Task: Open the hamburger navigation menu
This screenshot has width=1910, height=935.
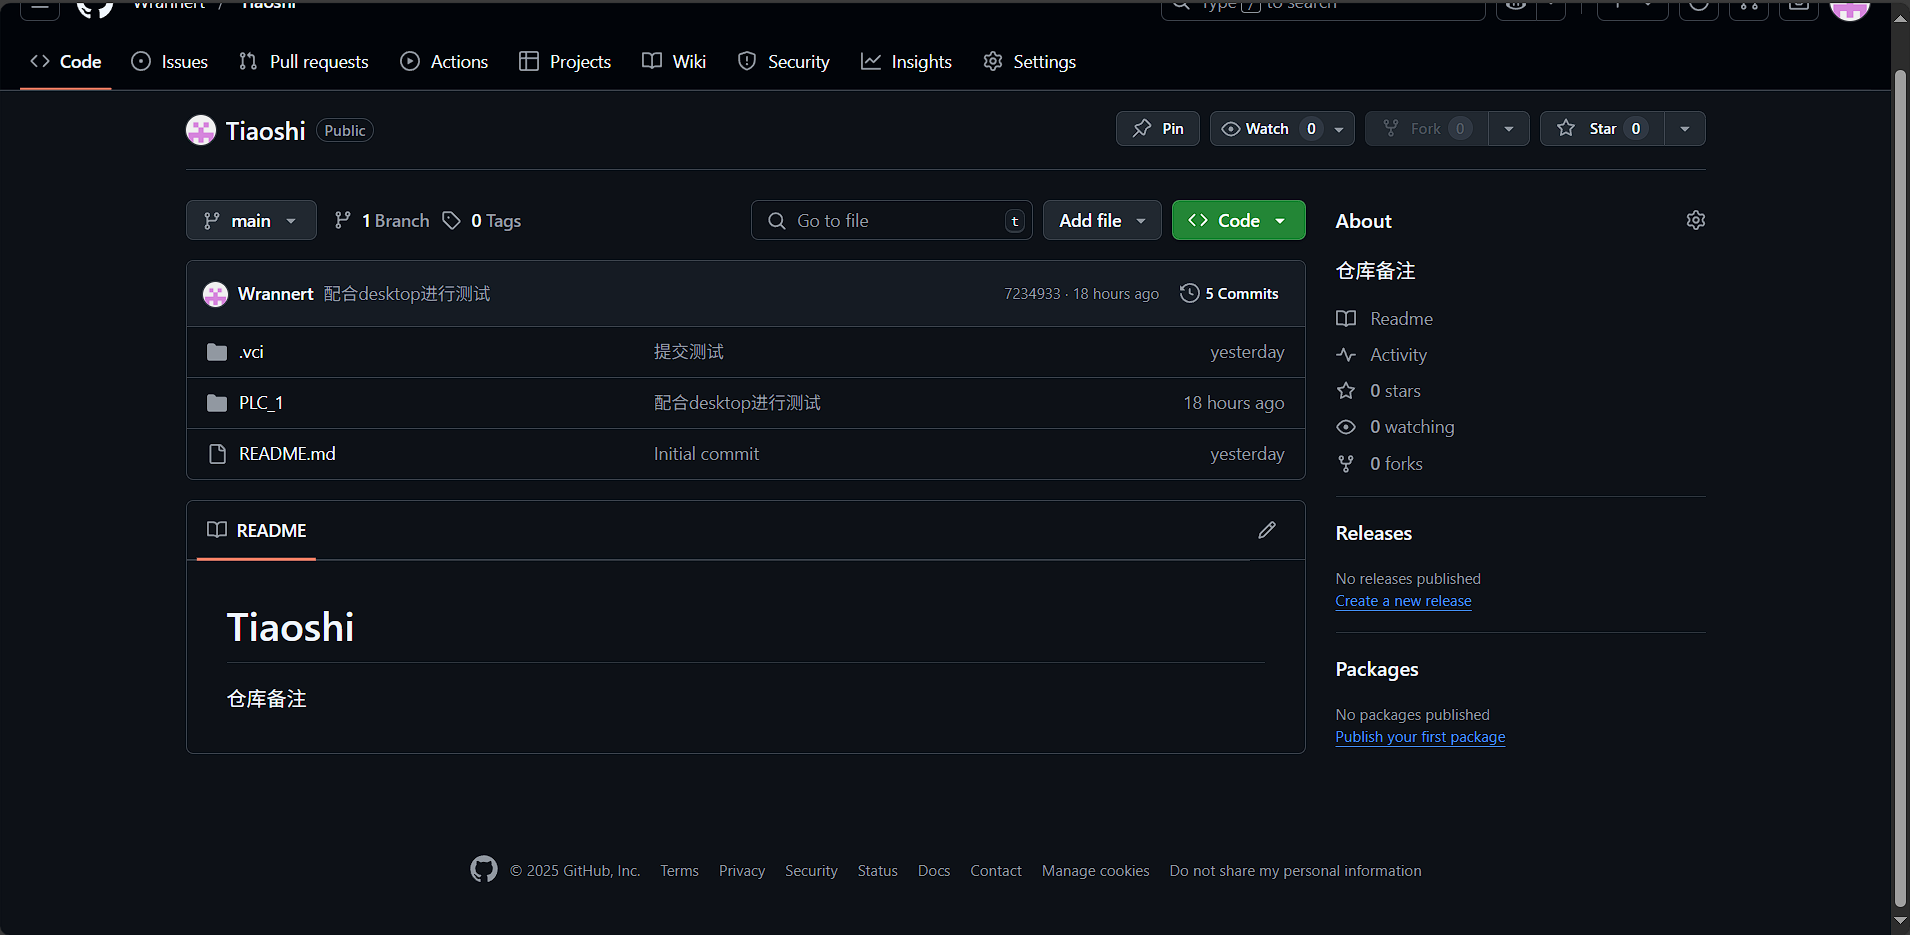Action: pos(40,7)
